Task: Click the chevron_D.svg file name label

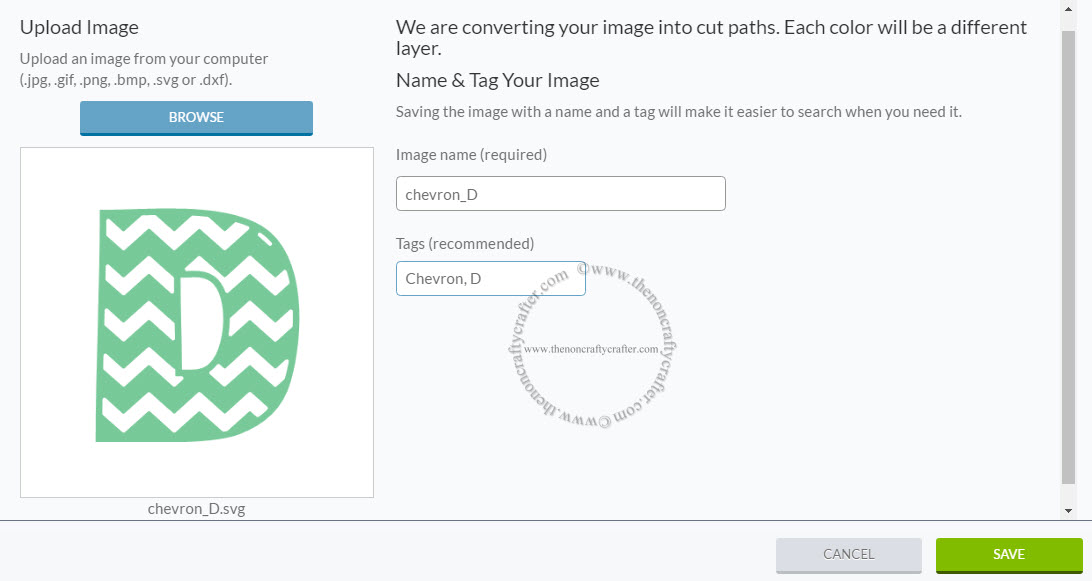Action: pos(196,508)
